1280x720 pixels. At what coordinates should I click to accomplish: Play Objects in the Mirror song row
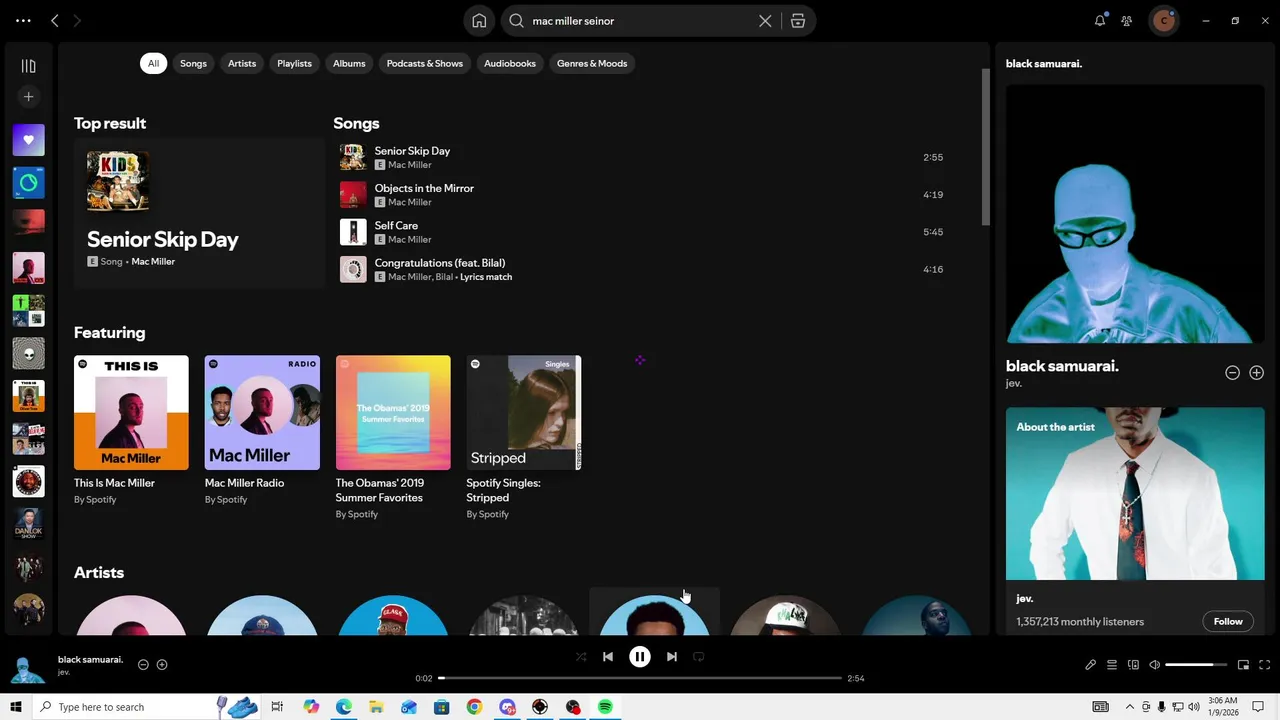tap(642, 195)
